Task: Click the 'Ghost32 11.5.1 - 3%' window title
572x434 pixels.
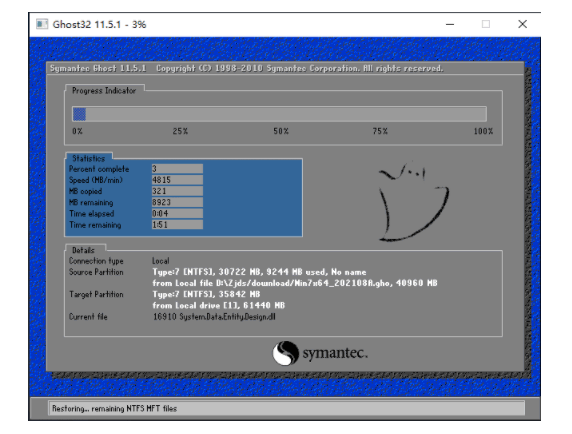Action: (x=99, y=24)
